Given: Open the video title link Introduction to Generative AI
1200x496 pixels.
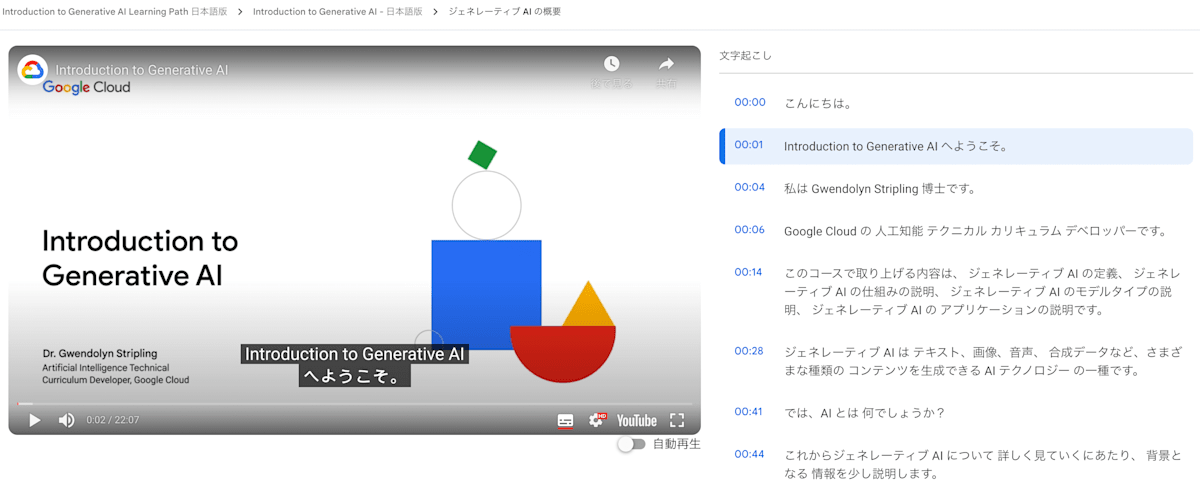Looking at the screenshot, I should (x=142, y=70).
